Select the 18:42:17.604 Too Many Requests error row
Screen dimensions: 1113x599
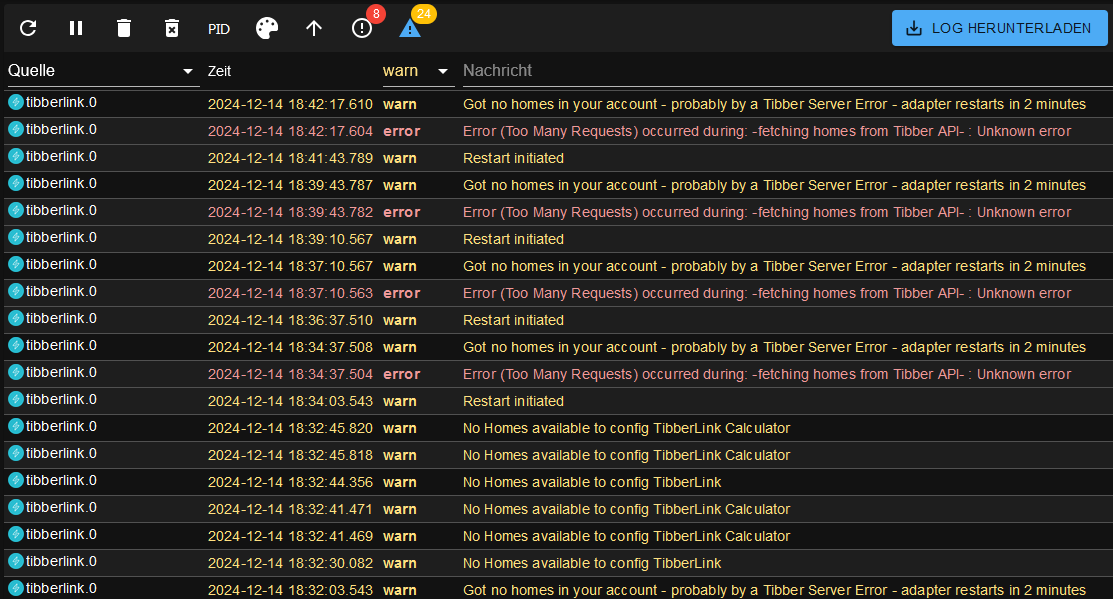click(766, 131)
